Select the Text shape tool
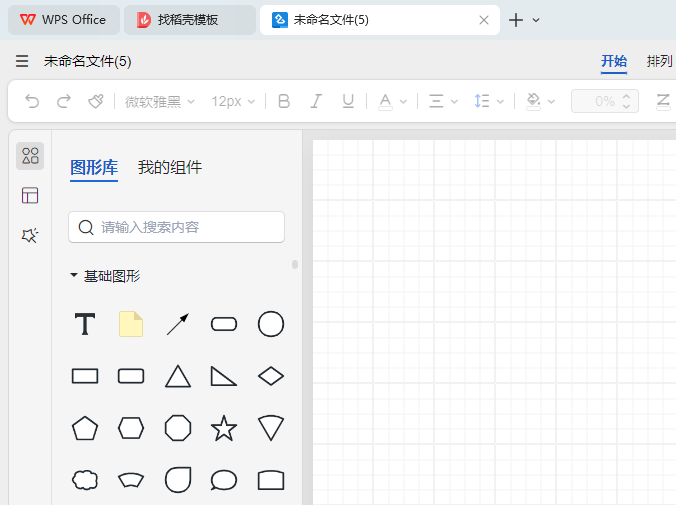The width and height of the screenshot is (676, 505). [85, 324]
